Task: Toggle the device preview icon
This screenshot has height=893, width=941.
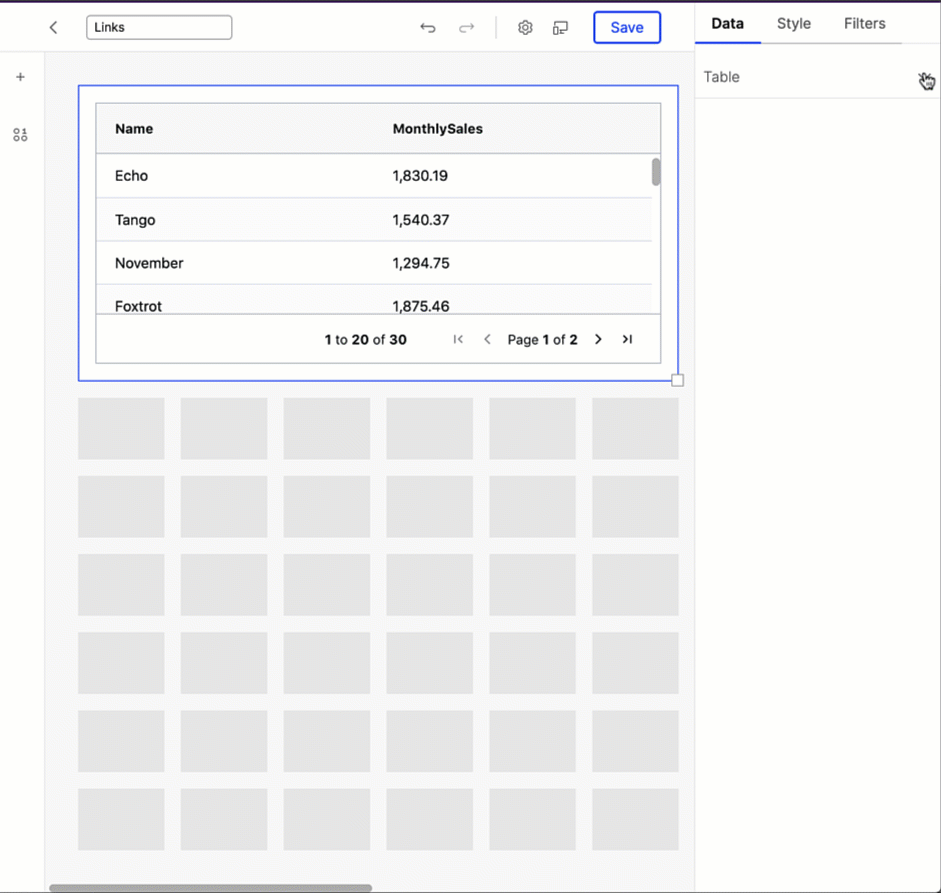Action: [561, 27]
